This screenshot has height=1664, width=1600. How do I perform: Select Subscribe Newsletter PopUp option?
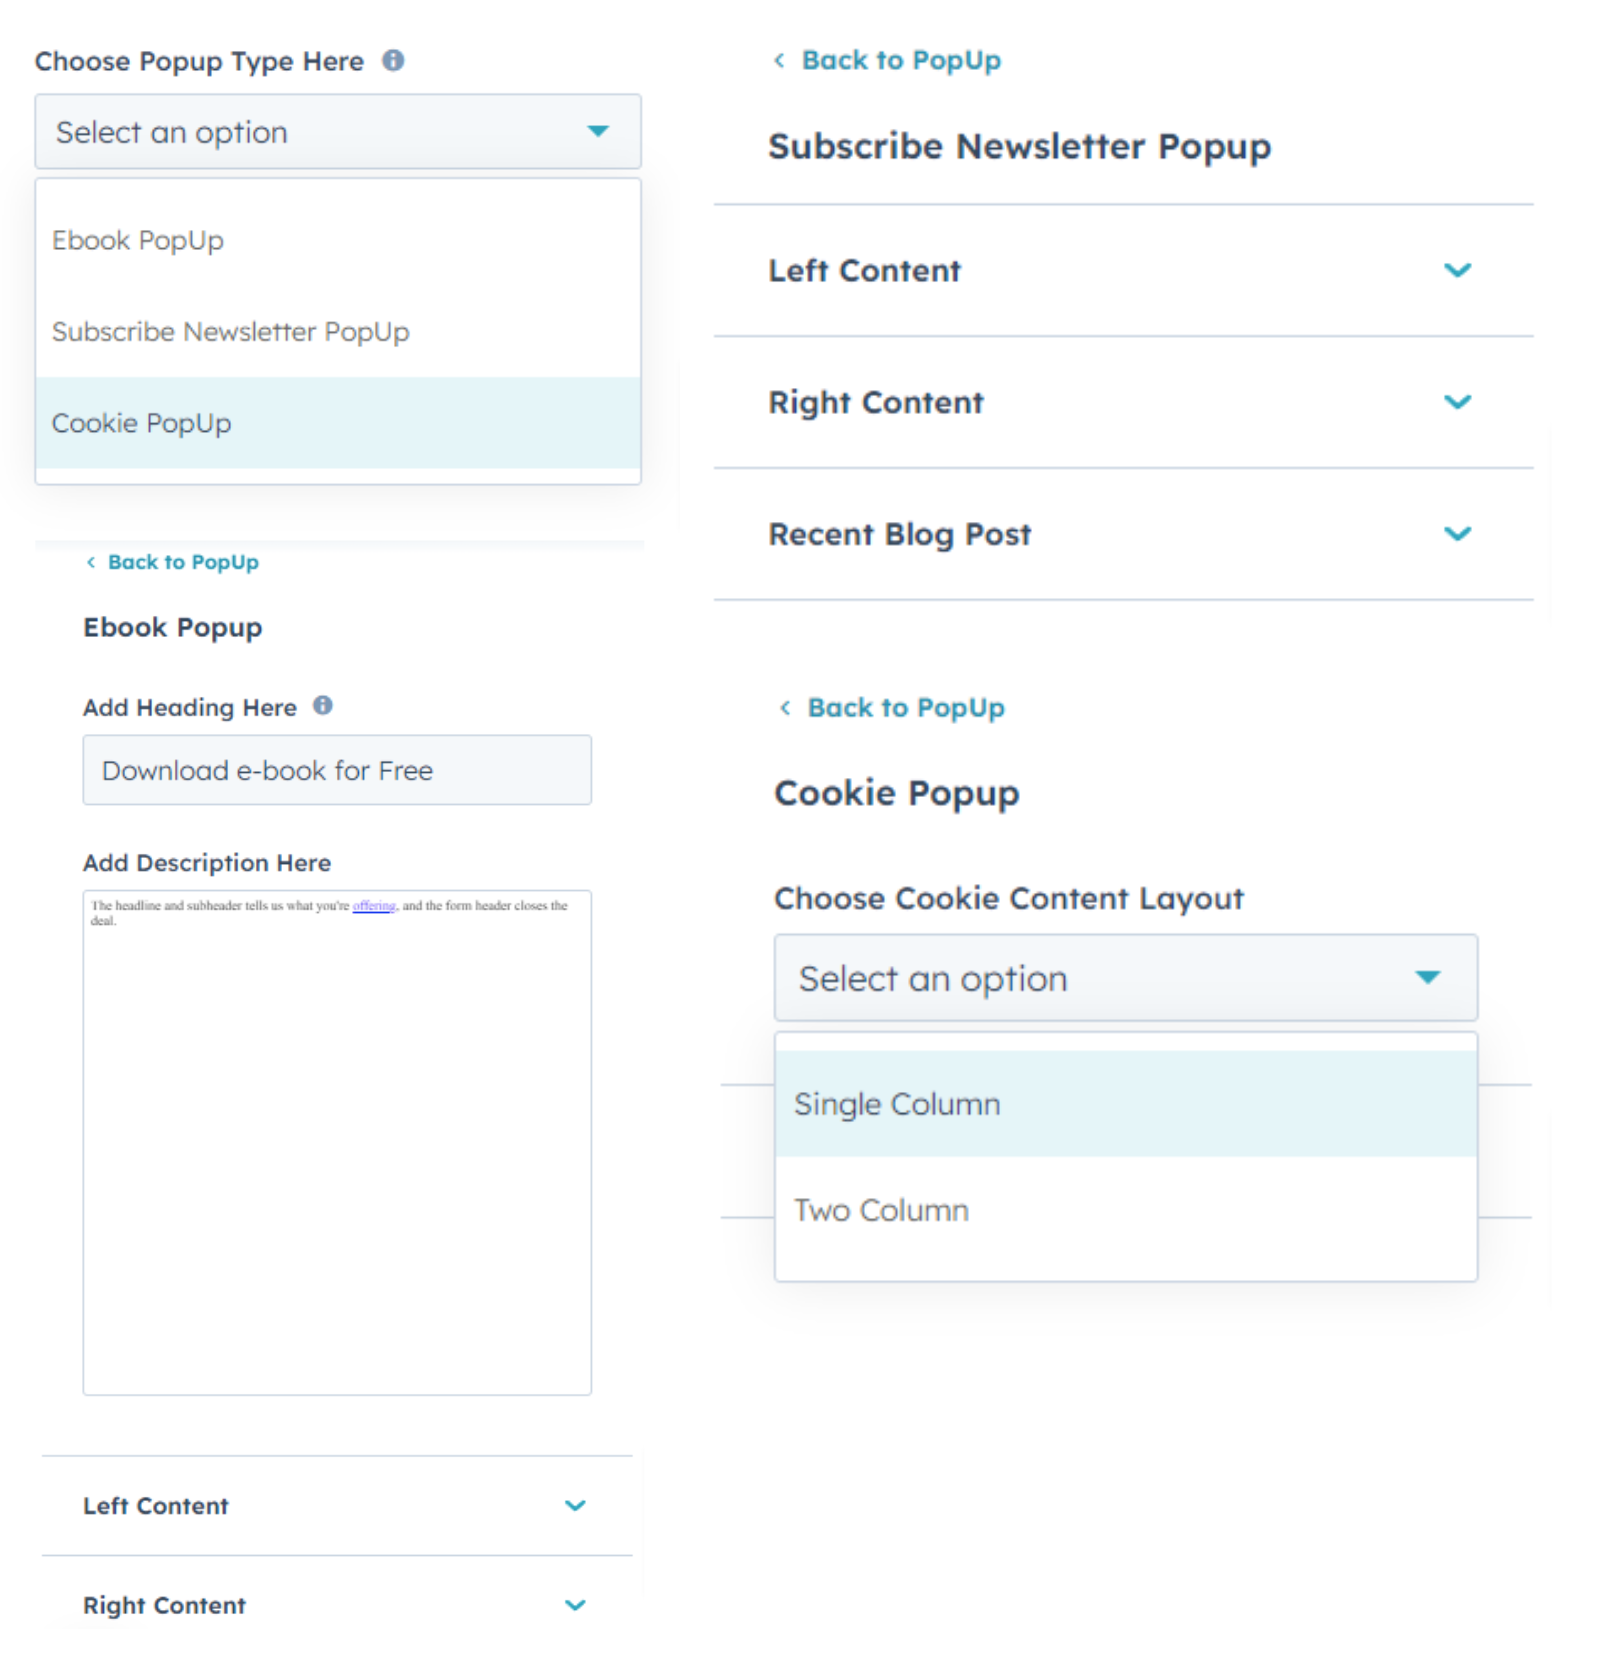coord(231,332)
